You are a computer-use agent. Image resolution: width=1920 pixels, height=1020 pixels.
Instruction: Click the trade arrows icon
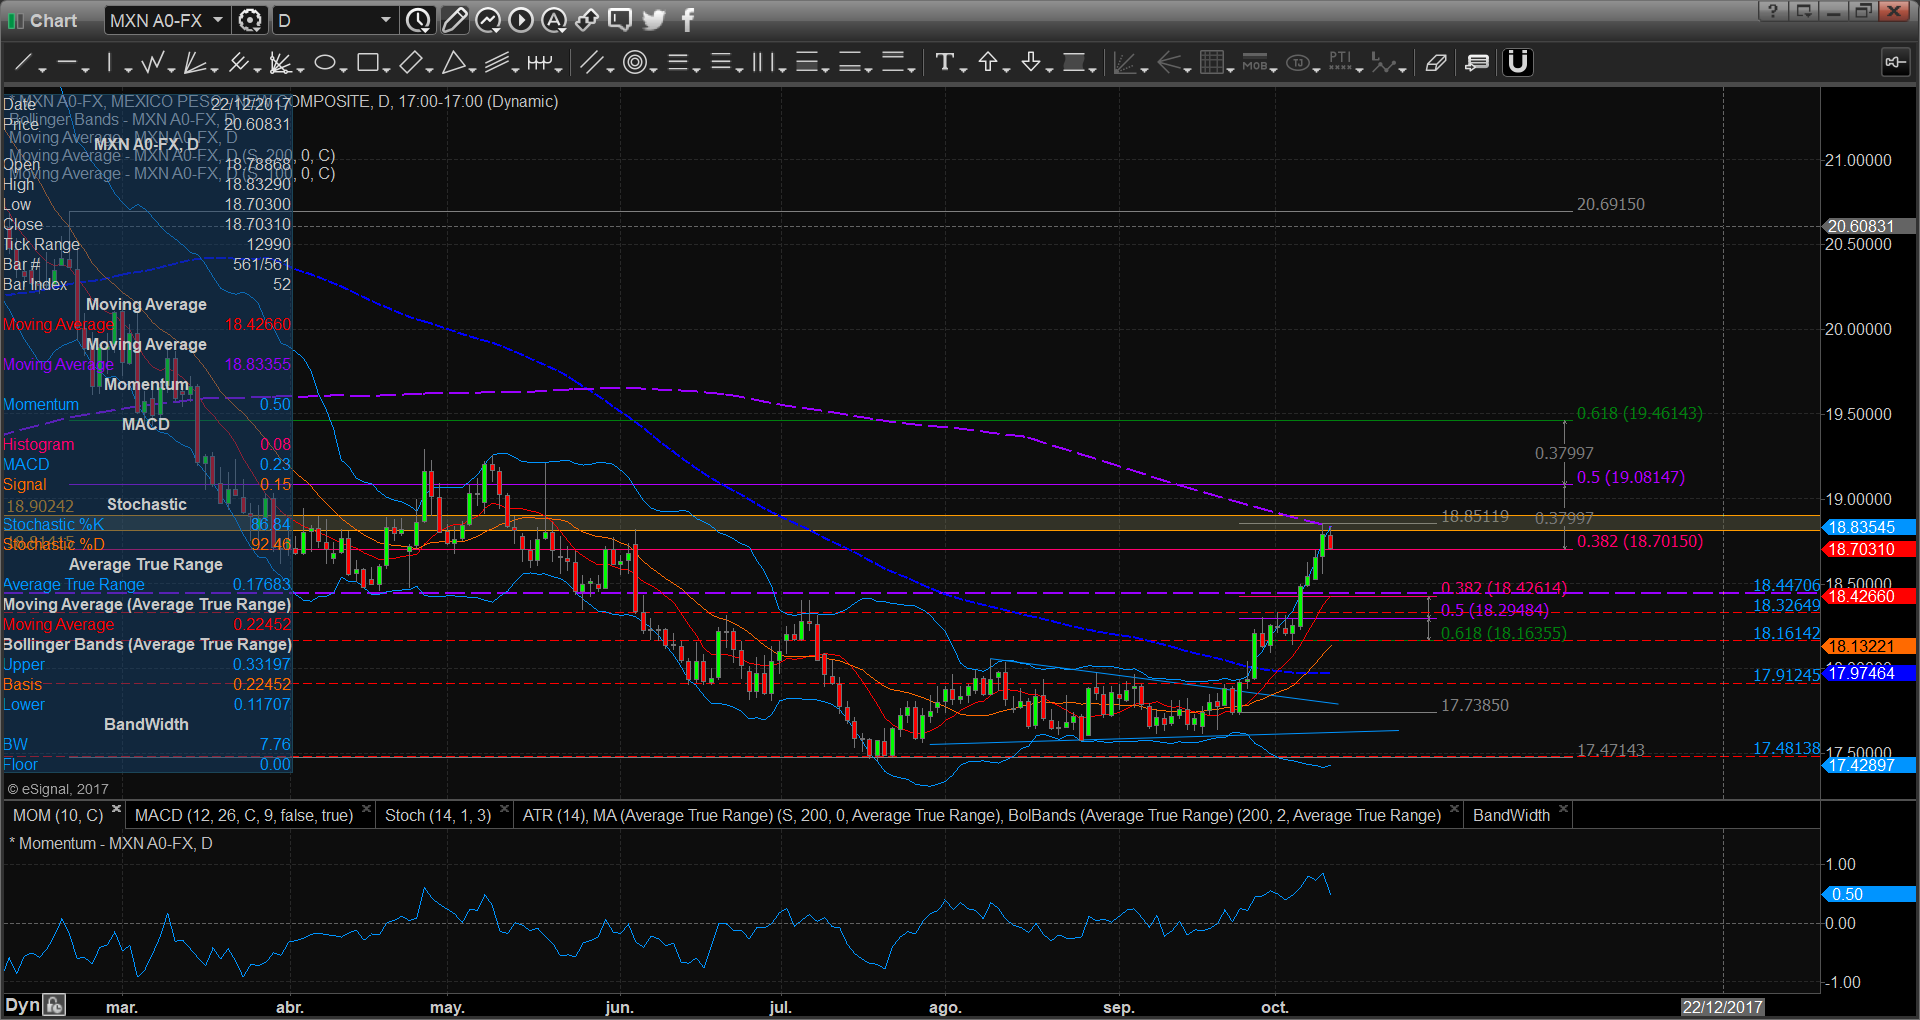click(587, 20)
